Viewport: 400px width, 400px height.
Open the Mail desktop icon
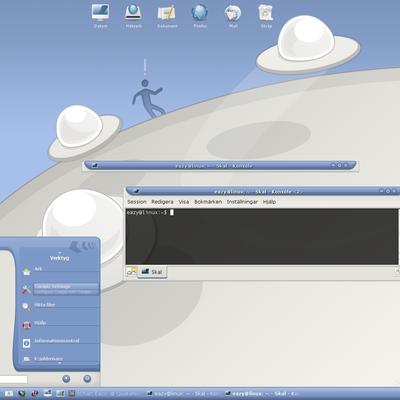(233, 15)
